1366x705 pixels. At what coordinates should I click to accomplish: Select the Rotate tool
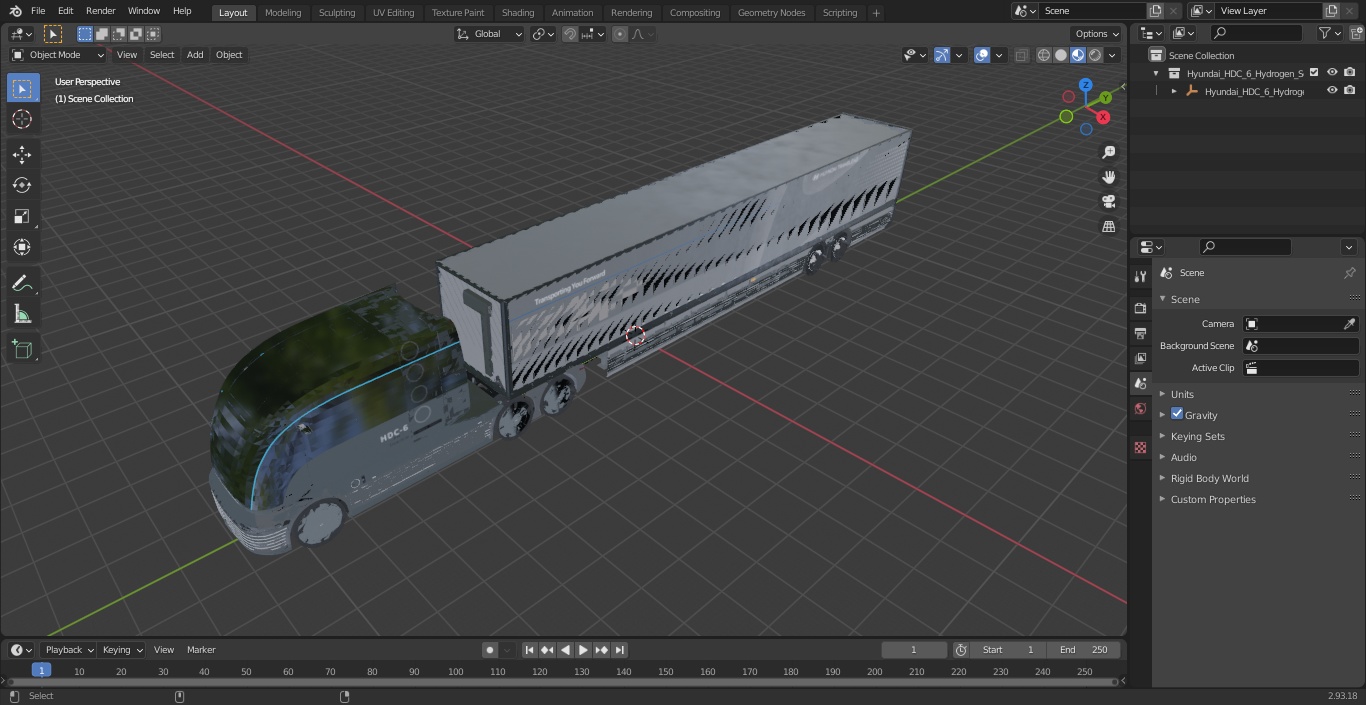click(22, 185)
